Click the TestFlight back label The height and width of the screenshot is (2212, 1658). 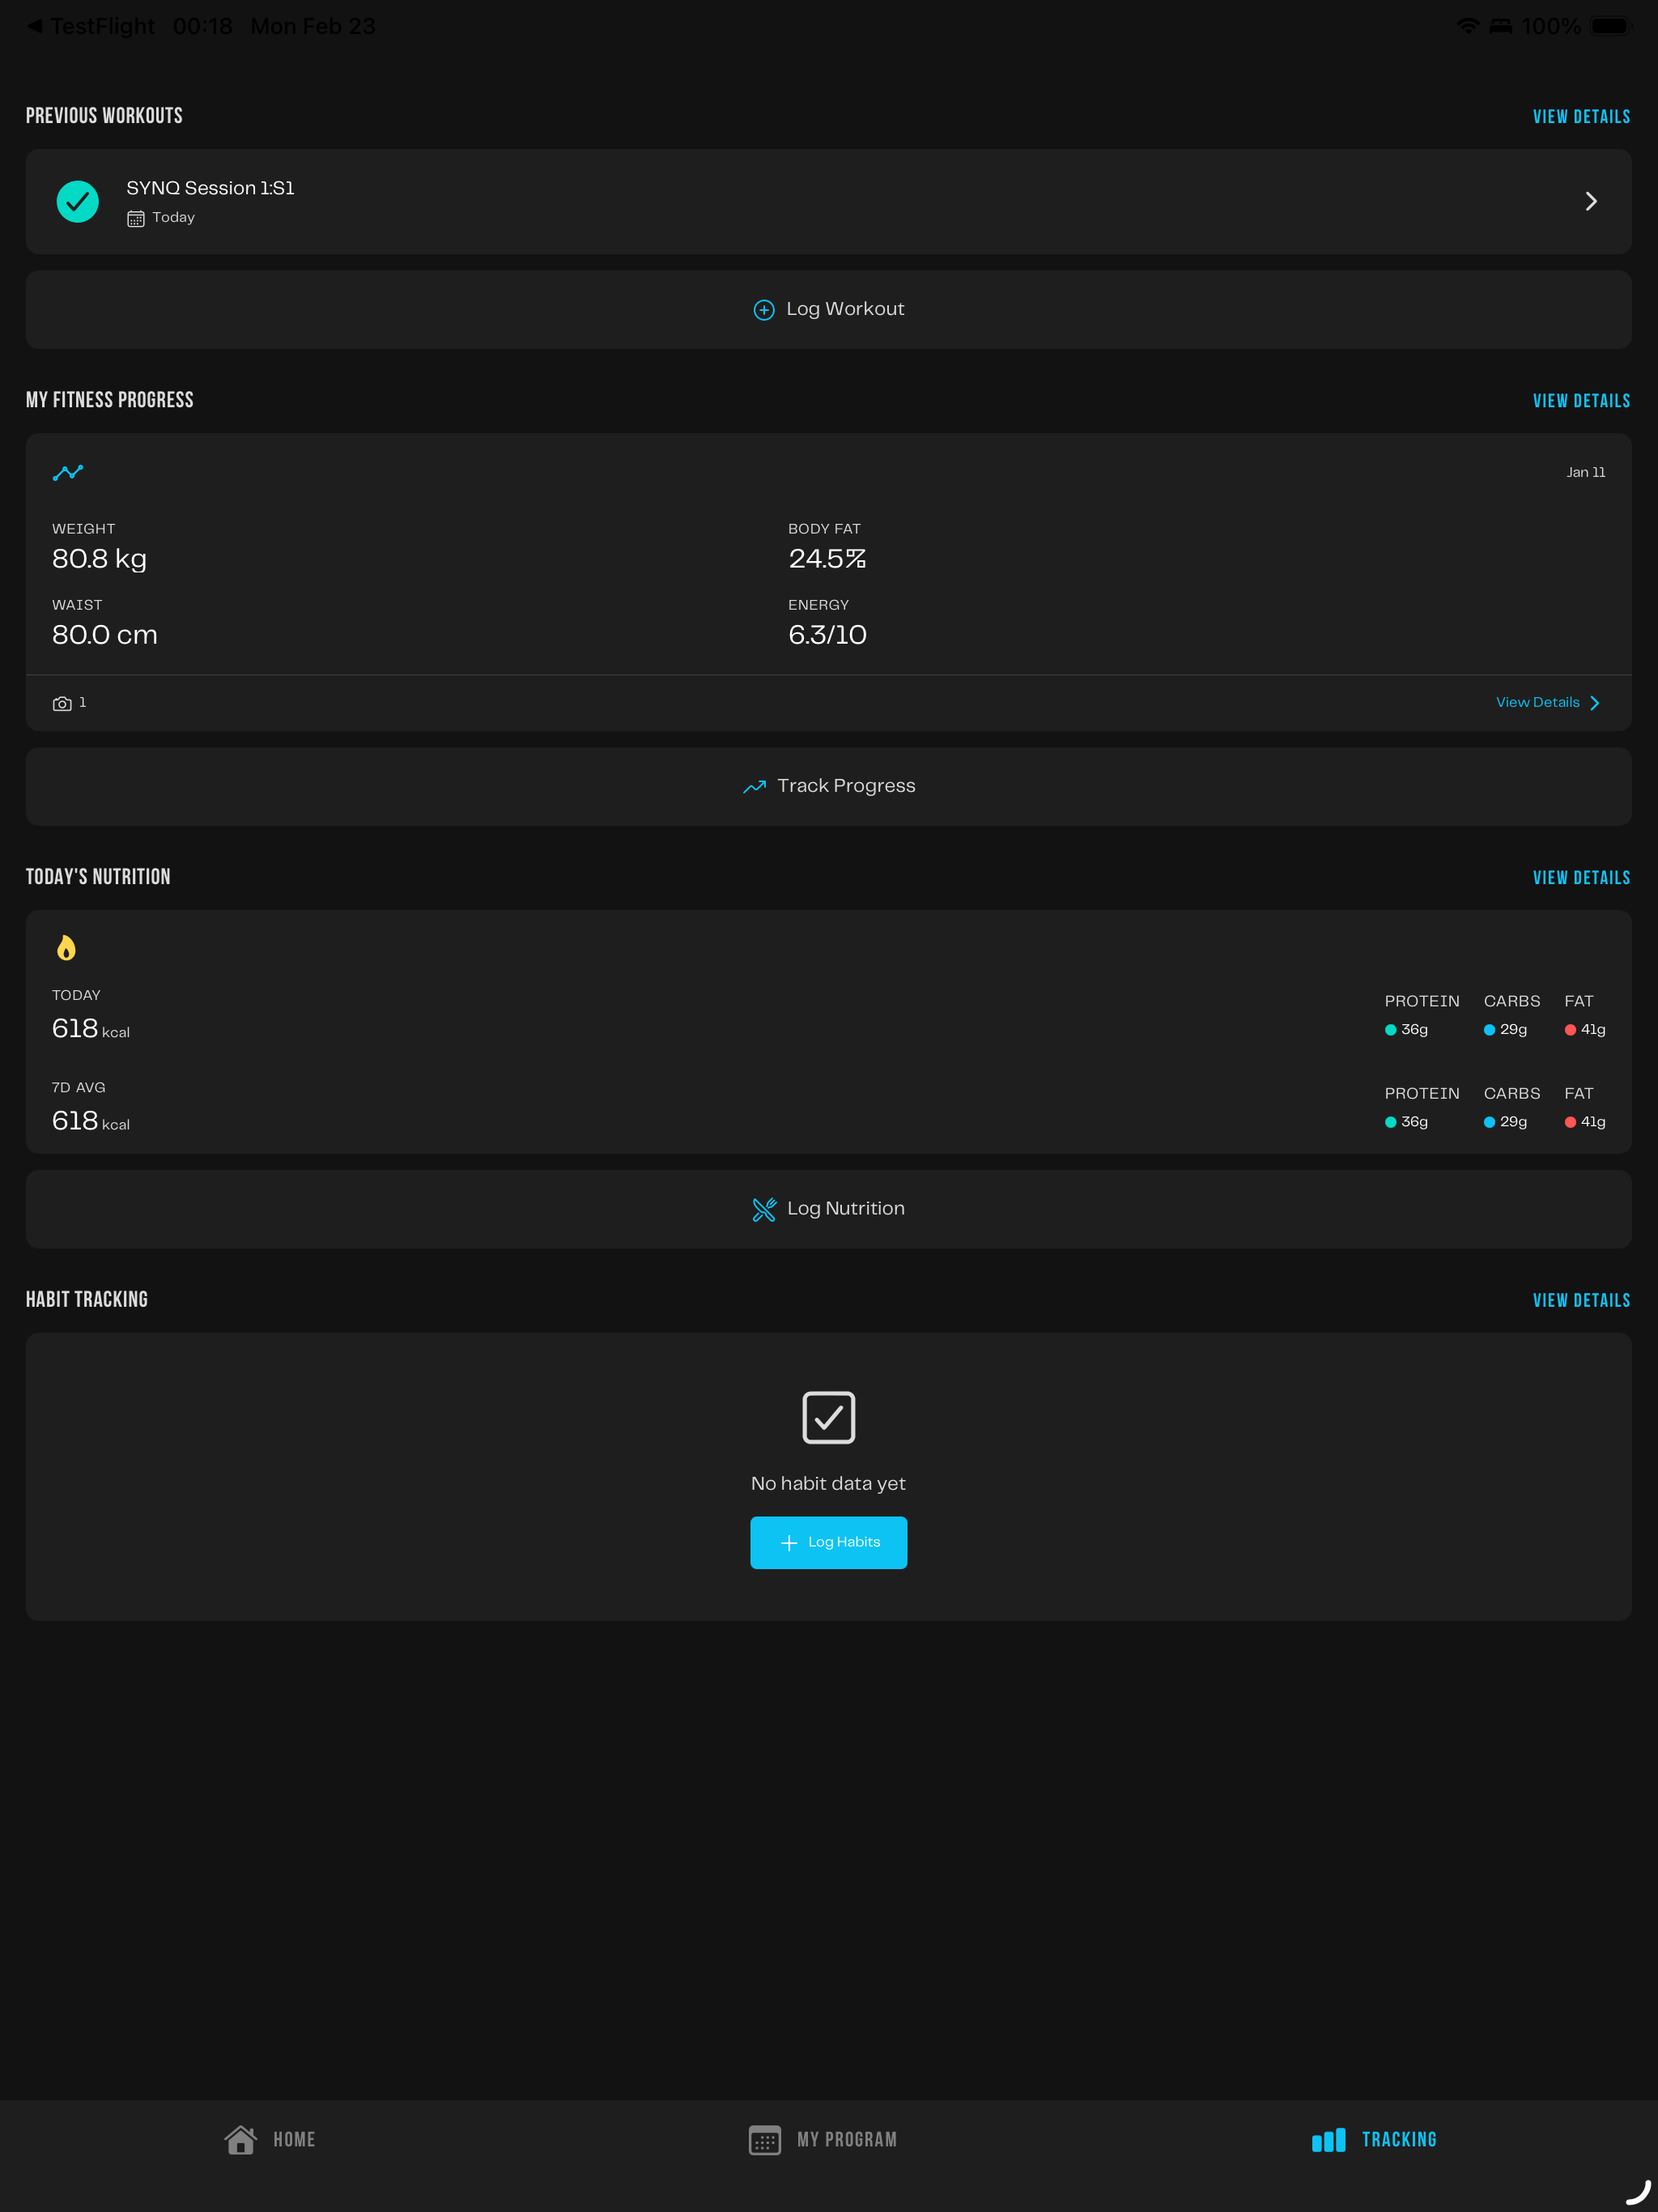click(102, 26)
